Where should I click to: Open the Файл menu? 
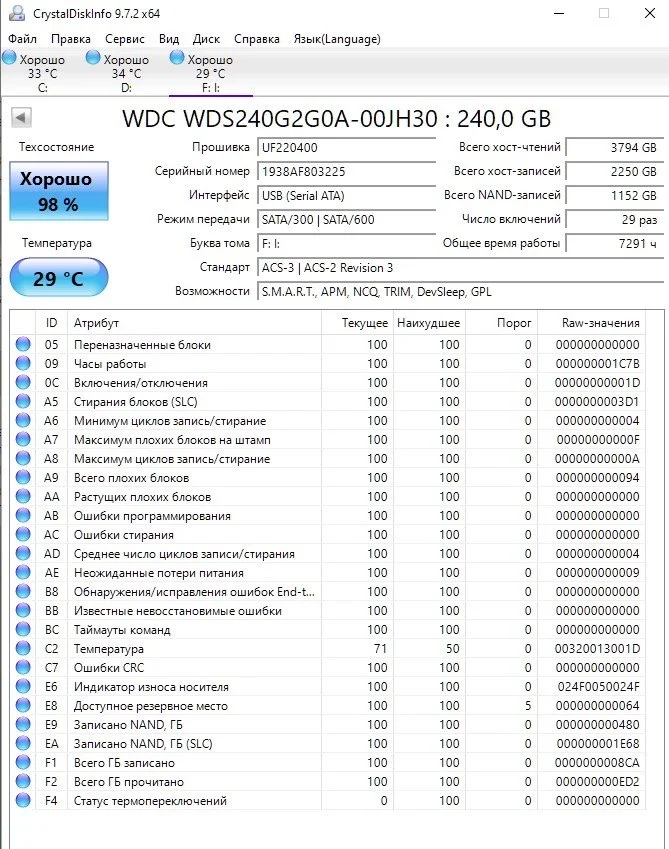pos(22,39)
